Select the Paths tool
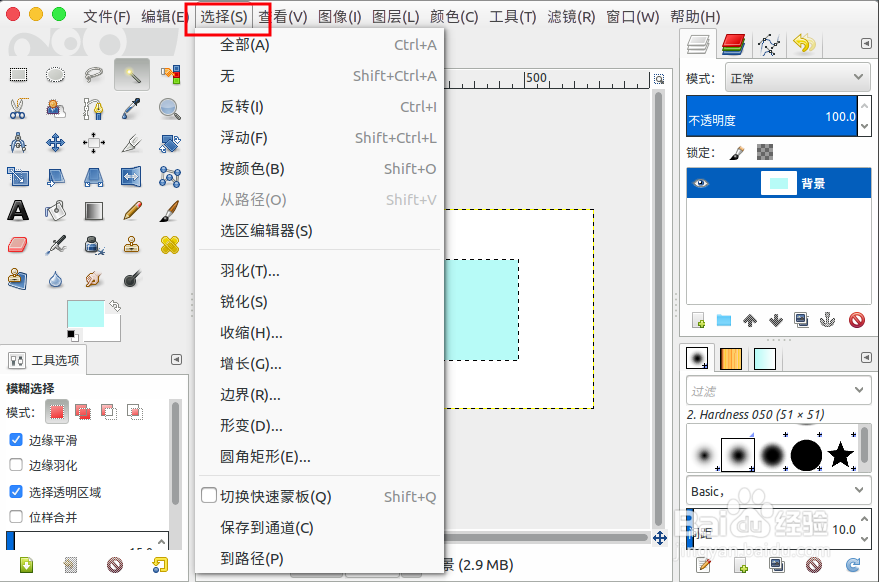879x582 pixels. click(94, 108)
